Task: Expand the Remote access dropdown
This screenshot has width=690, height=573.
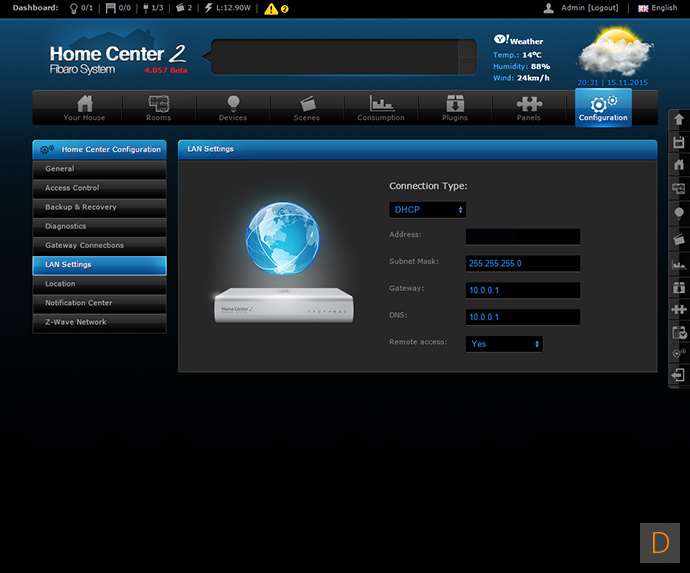Action: click(505, 343)
